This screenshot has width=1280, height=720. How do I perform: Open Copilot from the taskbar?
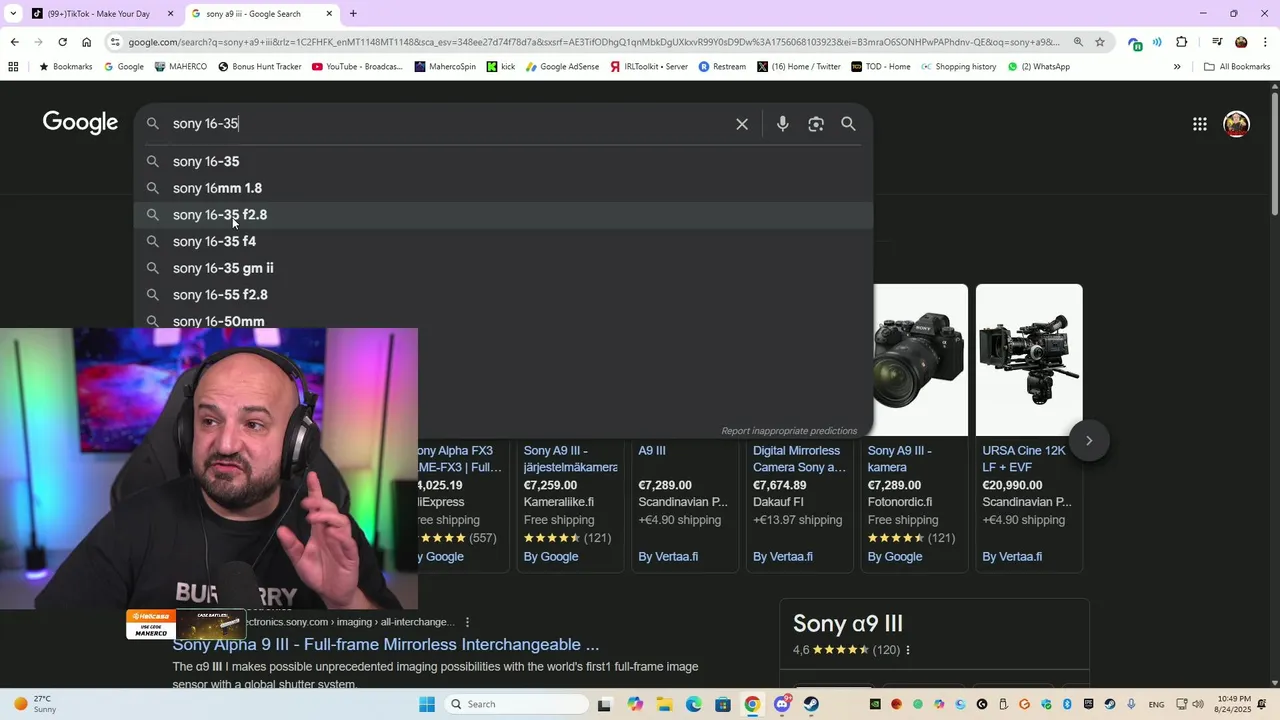(x=635, y=704)
